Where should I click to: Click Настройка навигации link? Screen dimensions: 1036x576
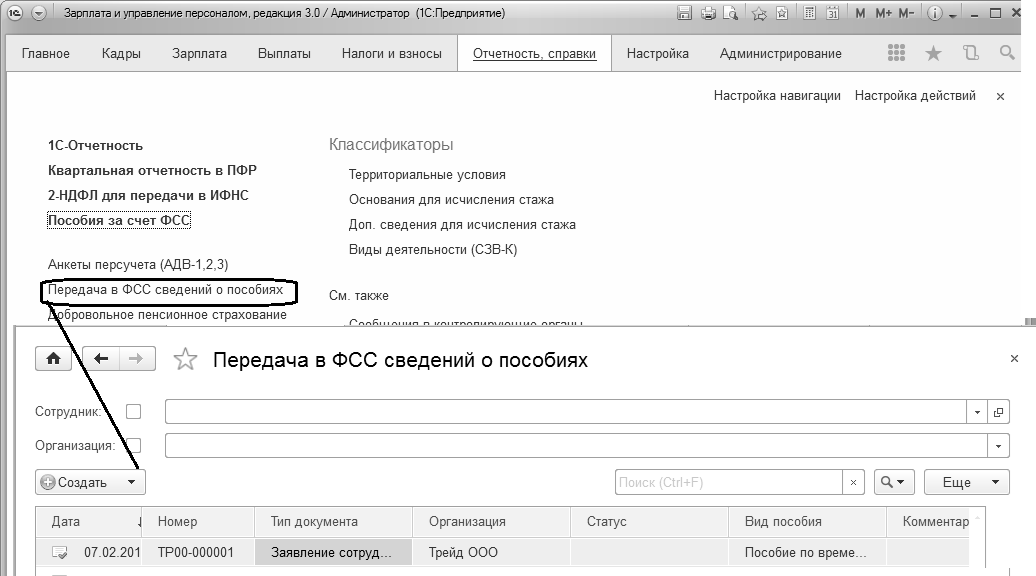(777, 96)
